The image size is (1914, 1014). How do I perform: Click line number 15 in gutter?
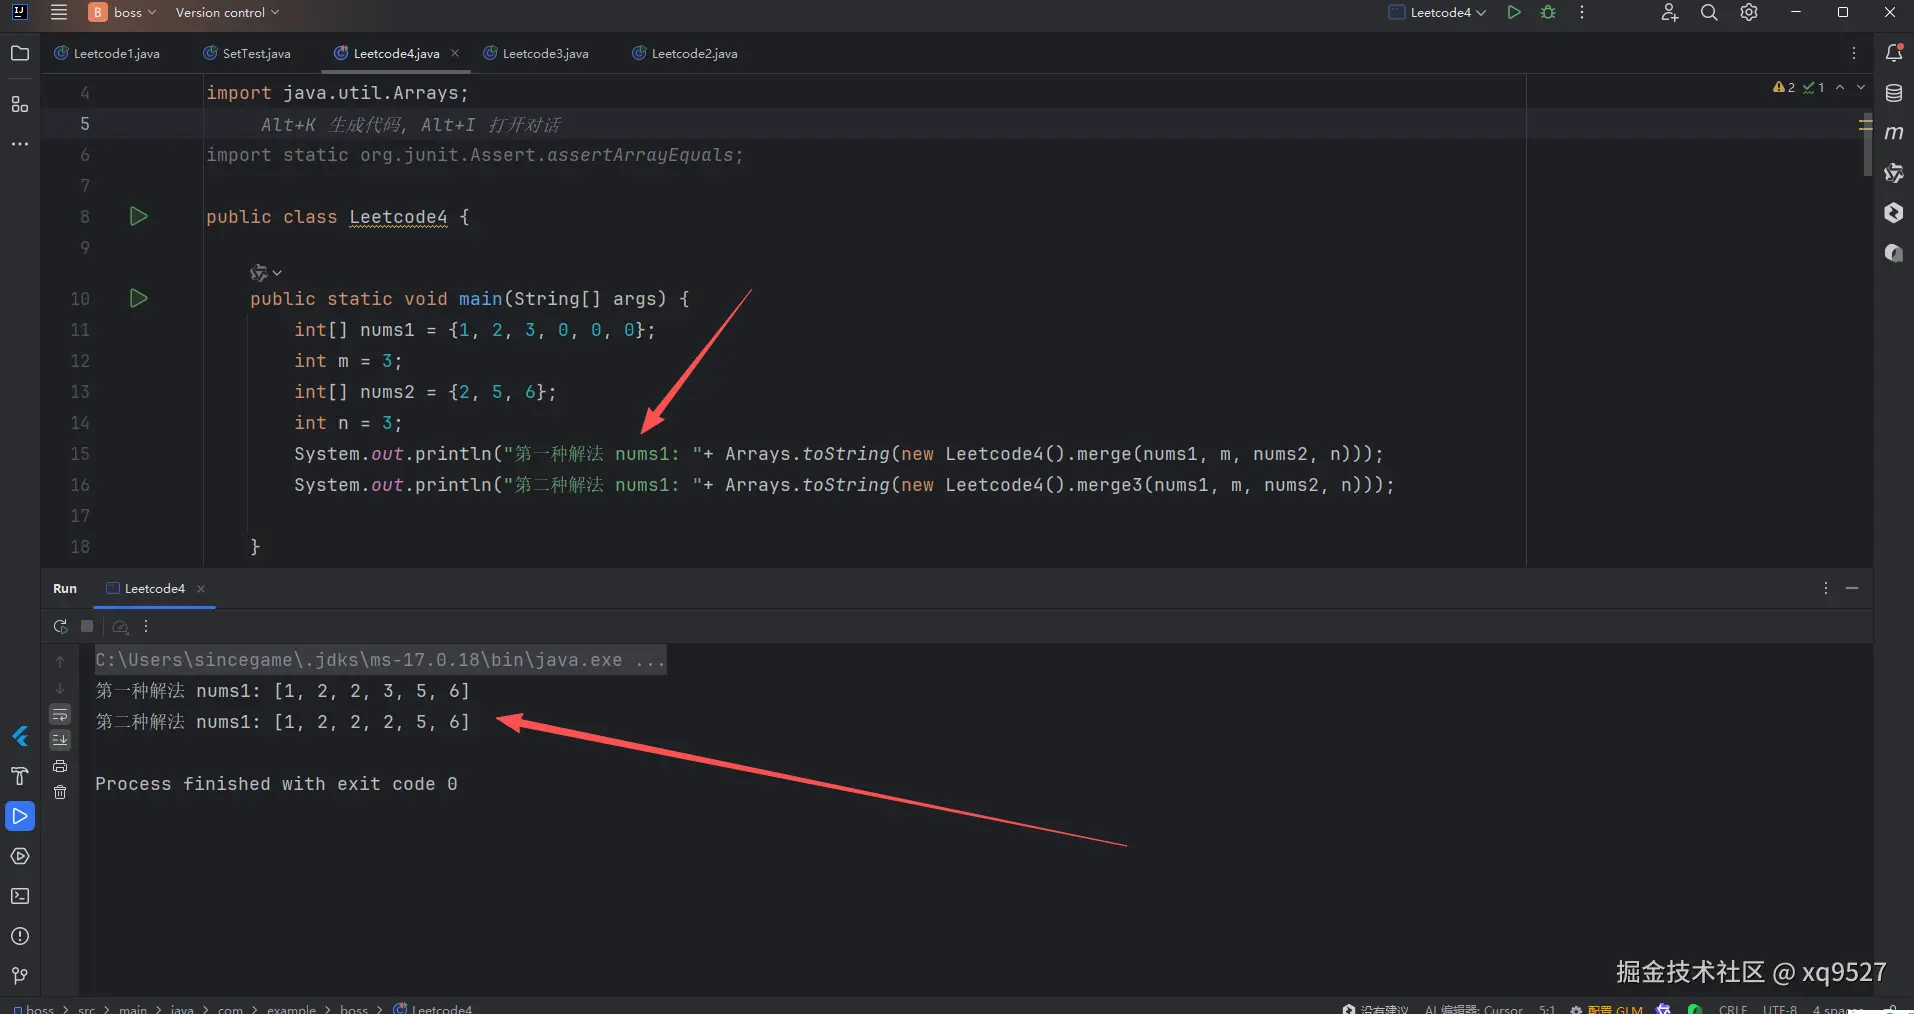[80, 454]
